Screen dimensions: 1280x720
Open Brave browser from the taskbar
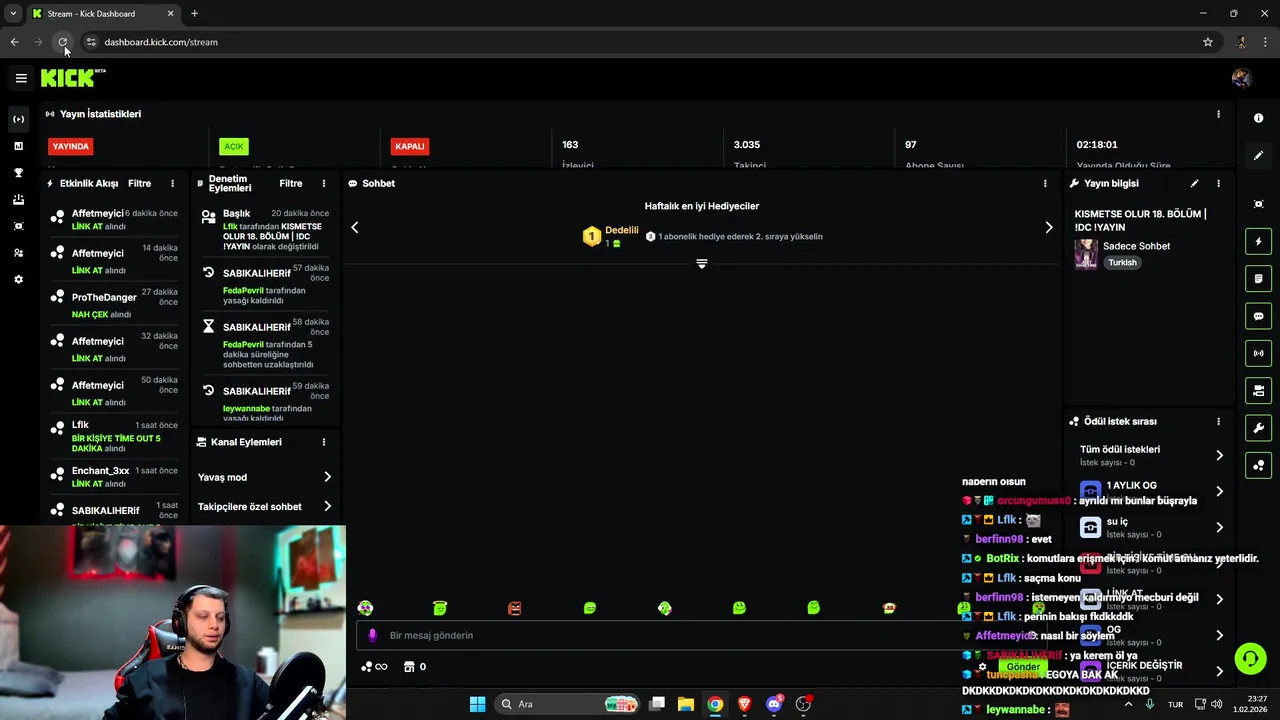point(744,704)
